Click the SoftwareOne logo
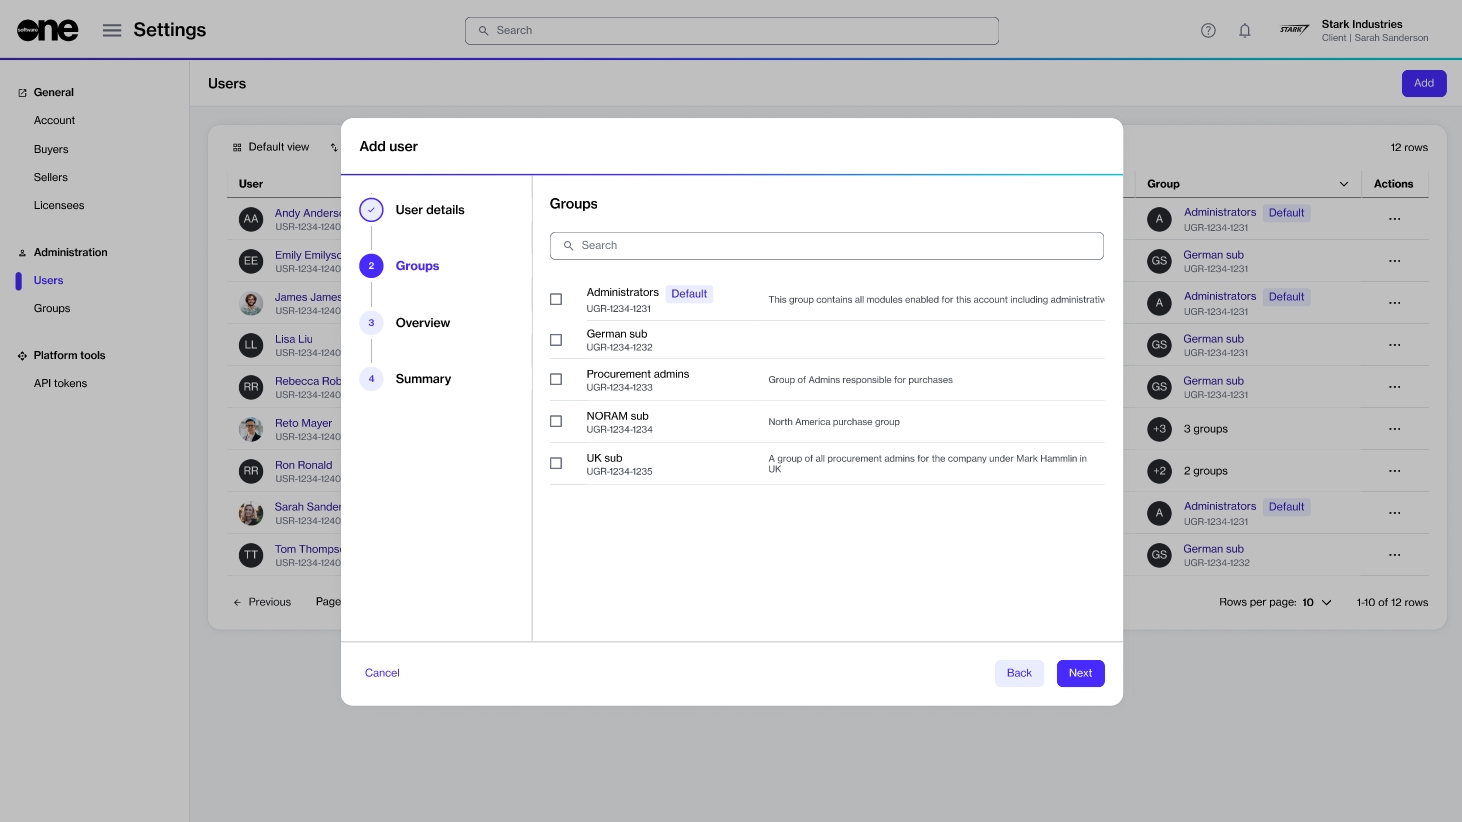 coord(47,30)
